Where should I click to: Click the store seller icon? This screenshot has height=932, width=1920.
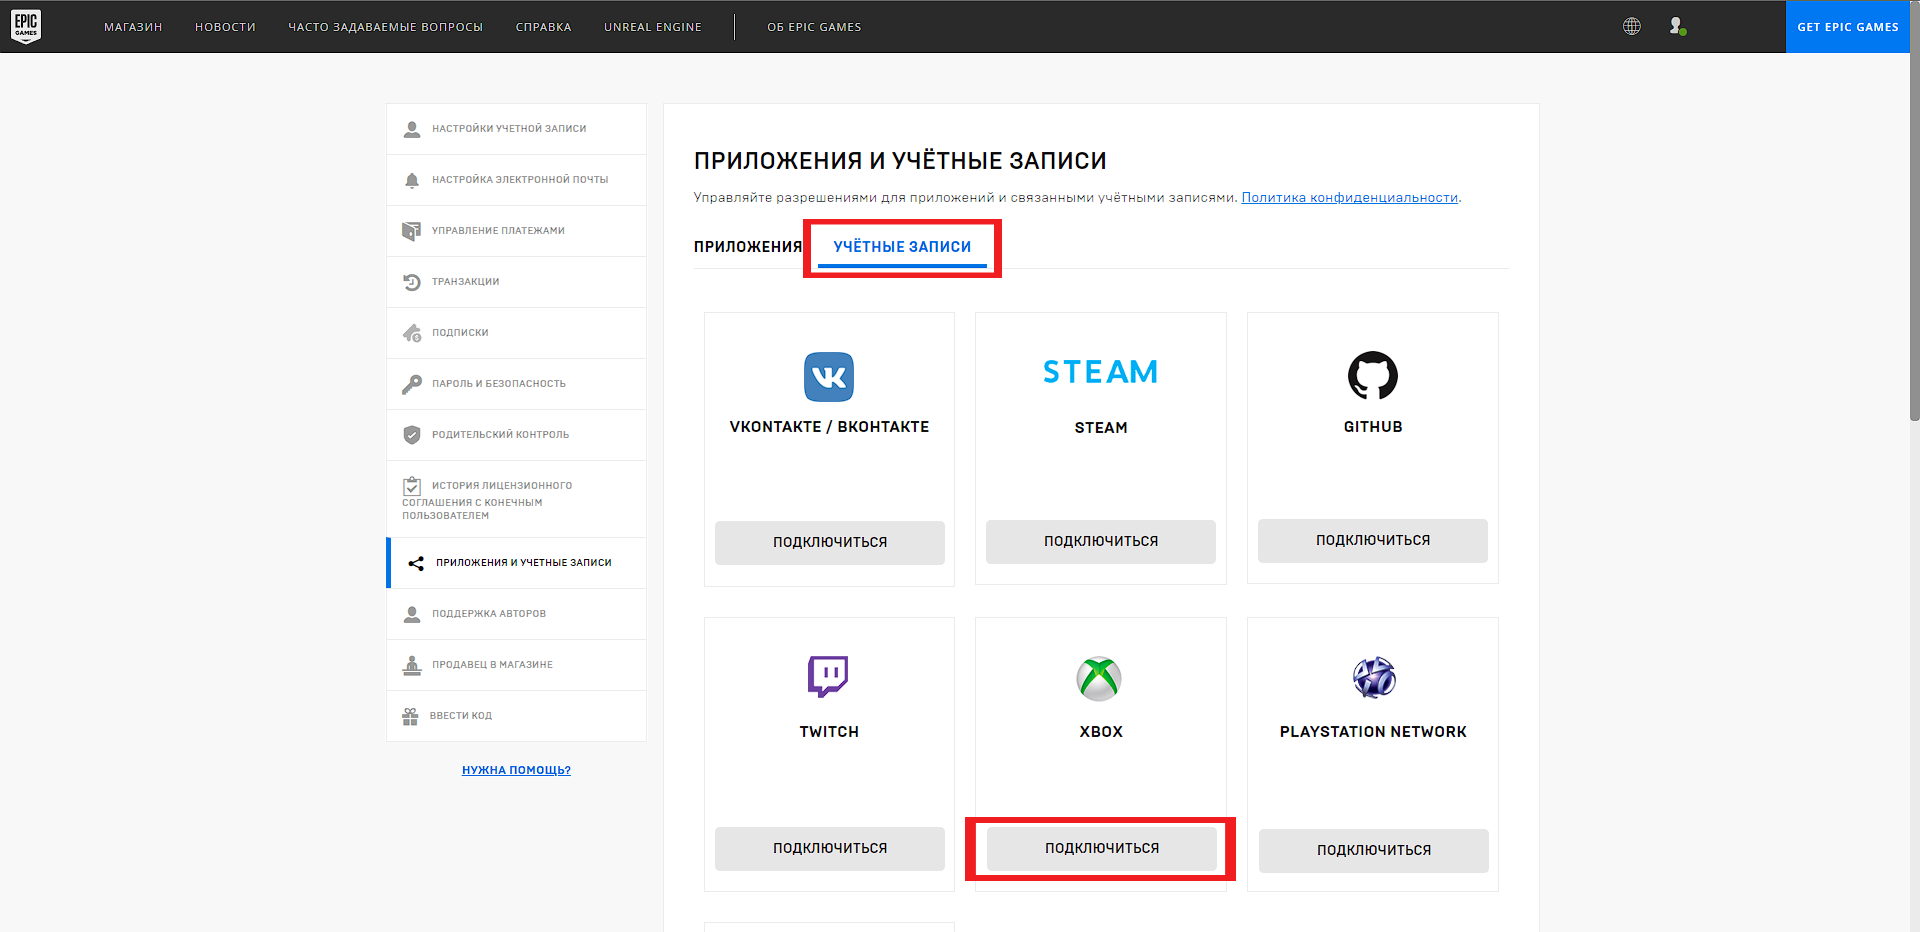coord(412,665)
